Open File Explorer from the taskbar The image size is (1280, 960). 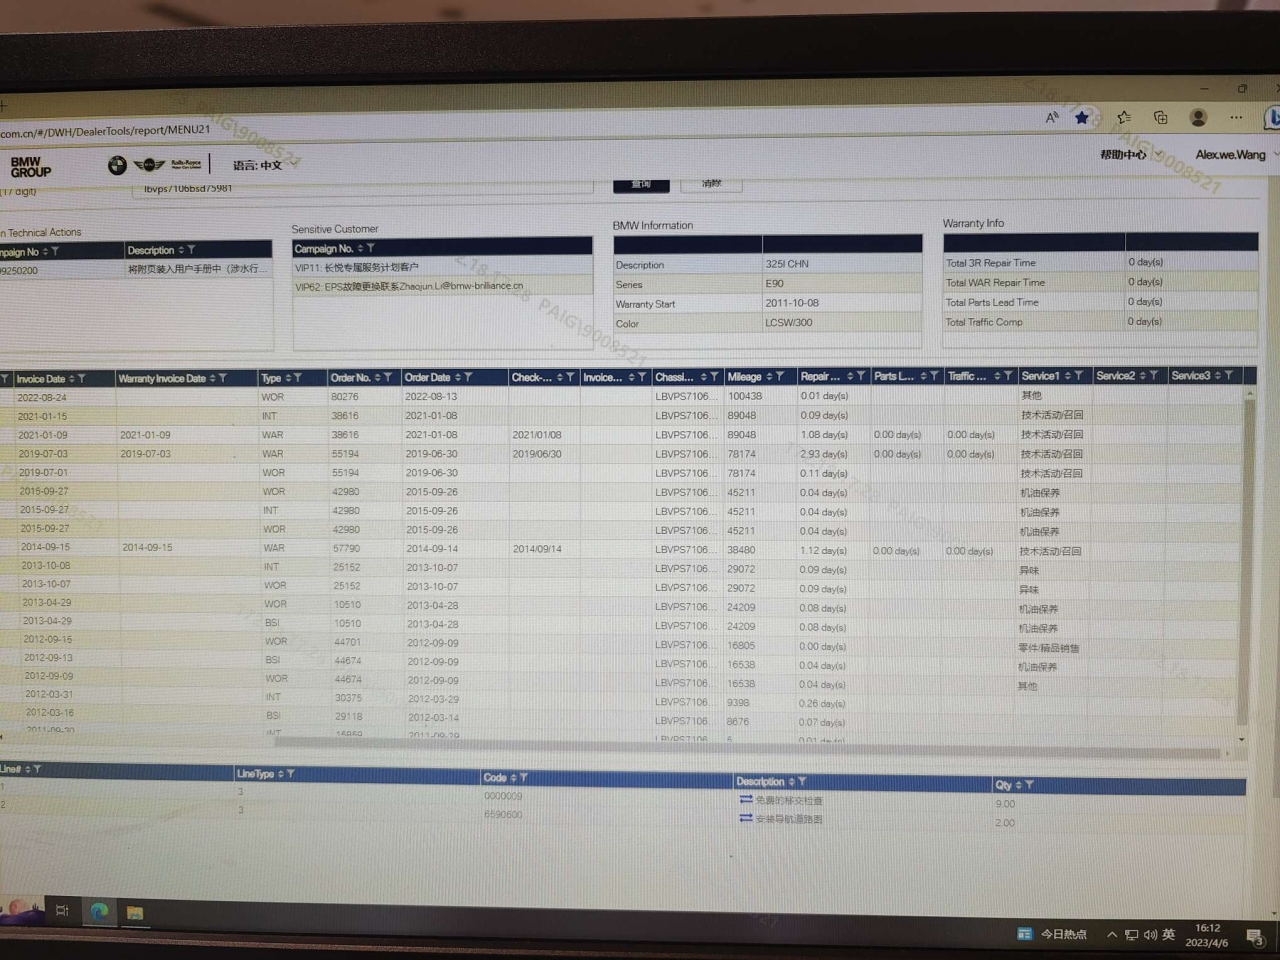[135, 912]
